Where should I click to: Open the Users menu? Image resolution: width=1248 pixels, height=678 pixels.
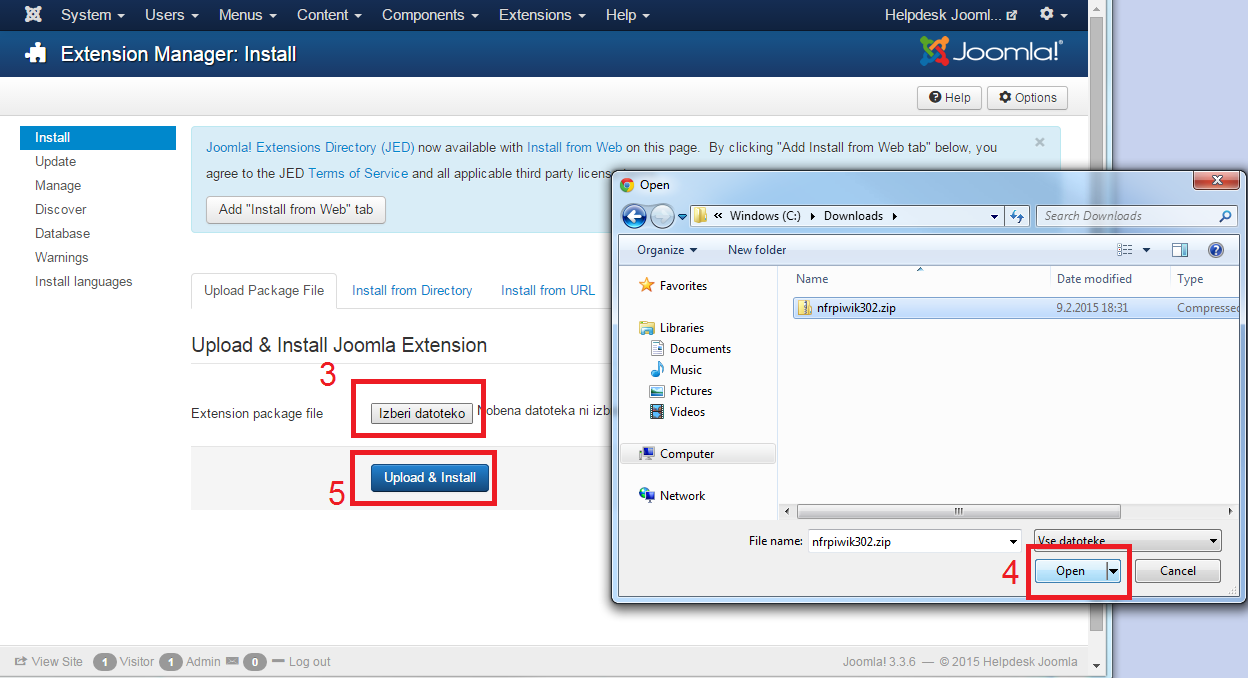click(172, 15)
